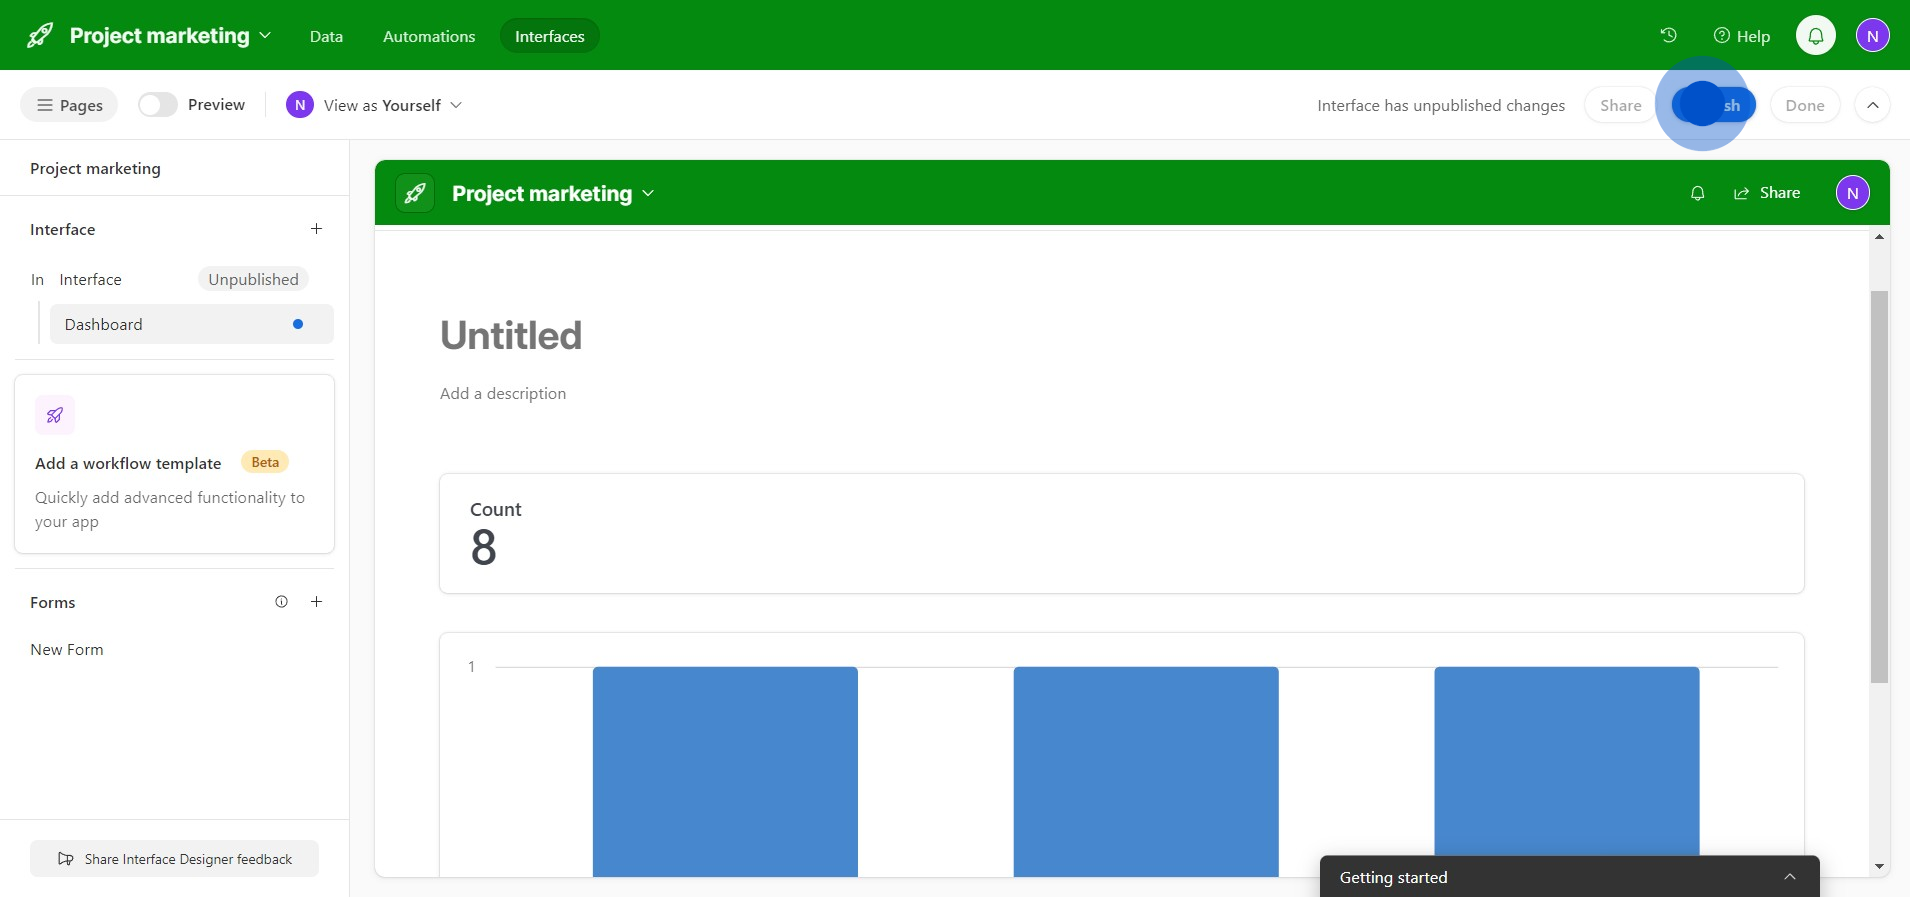Click the Forms info icon
This screenshot has width=1910, height=897.
282,602
